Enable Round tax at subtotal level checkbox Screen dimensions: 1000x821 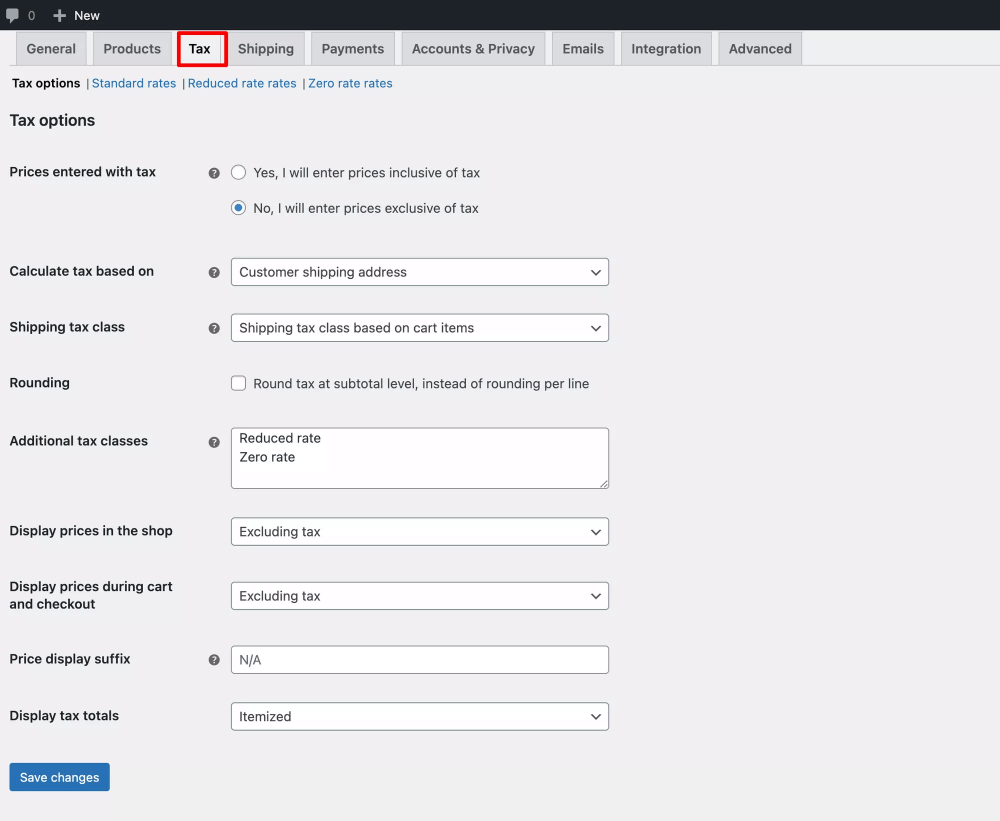click(239, 383)
